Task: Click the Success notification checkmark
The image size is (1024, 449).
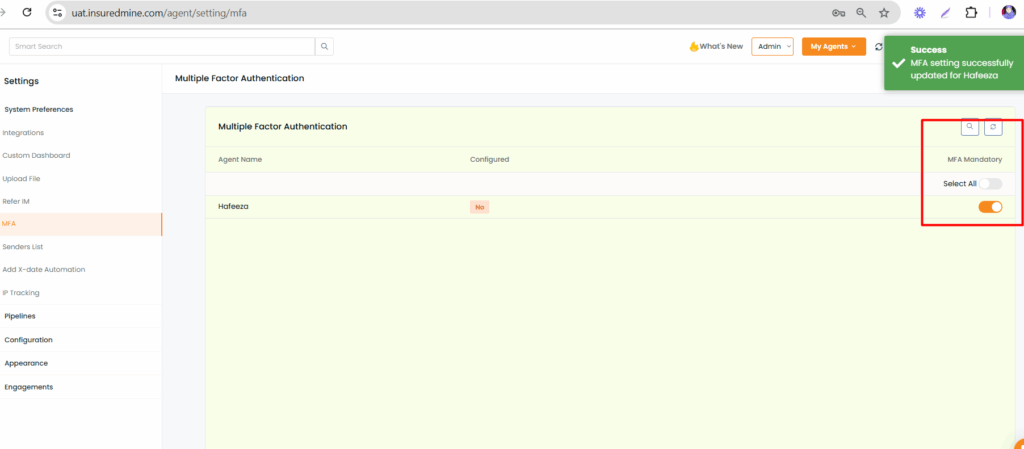Action: [x=899, y=63]
